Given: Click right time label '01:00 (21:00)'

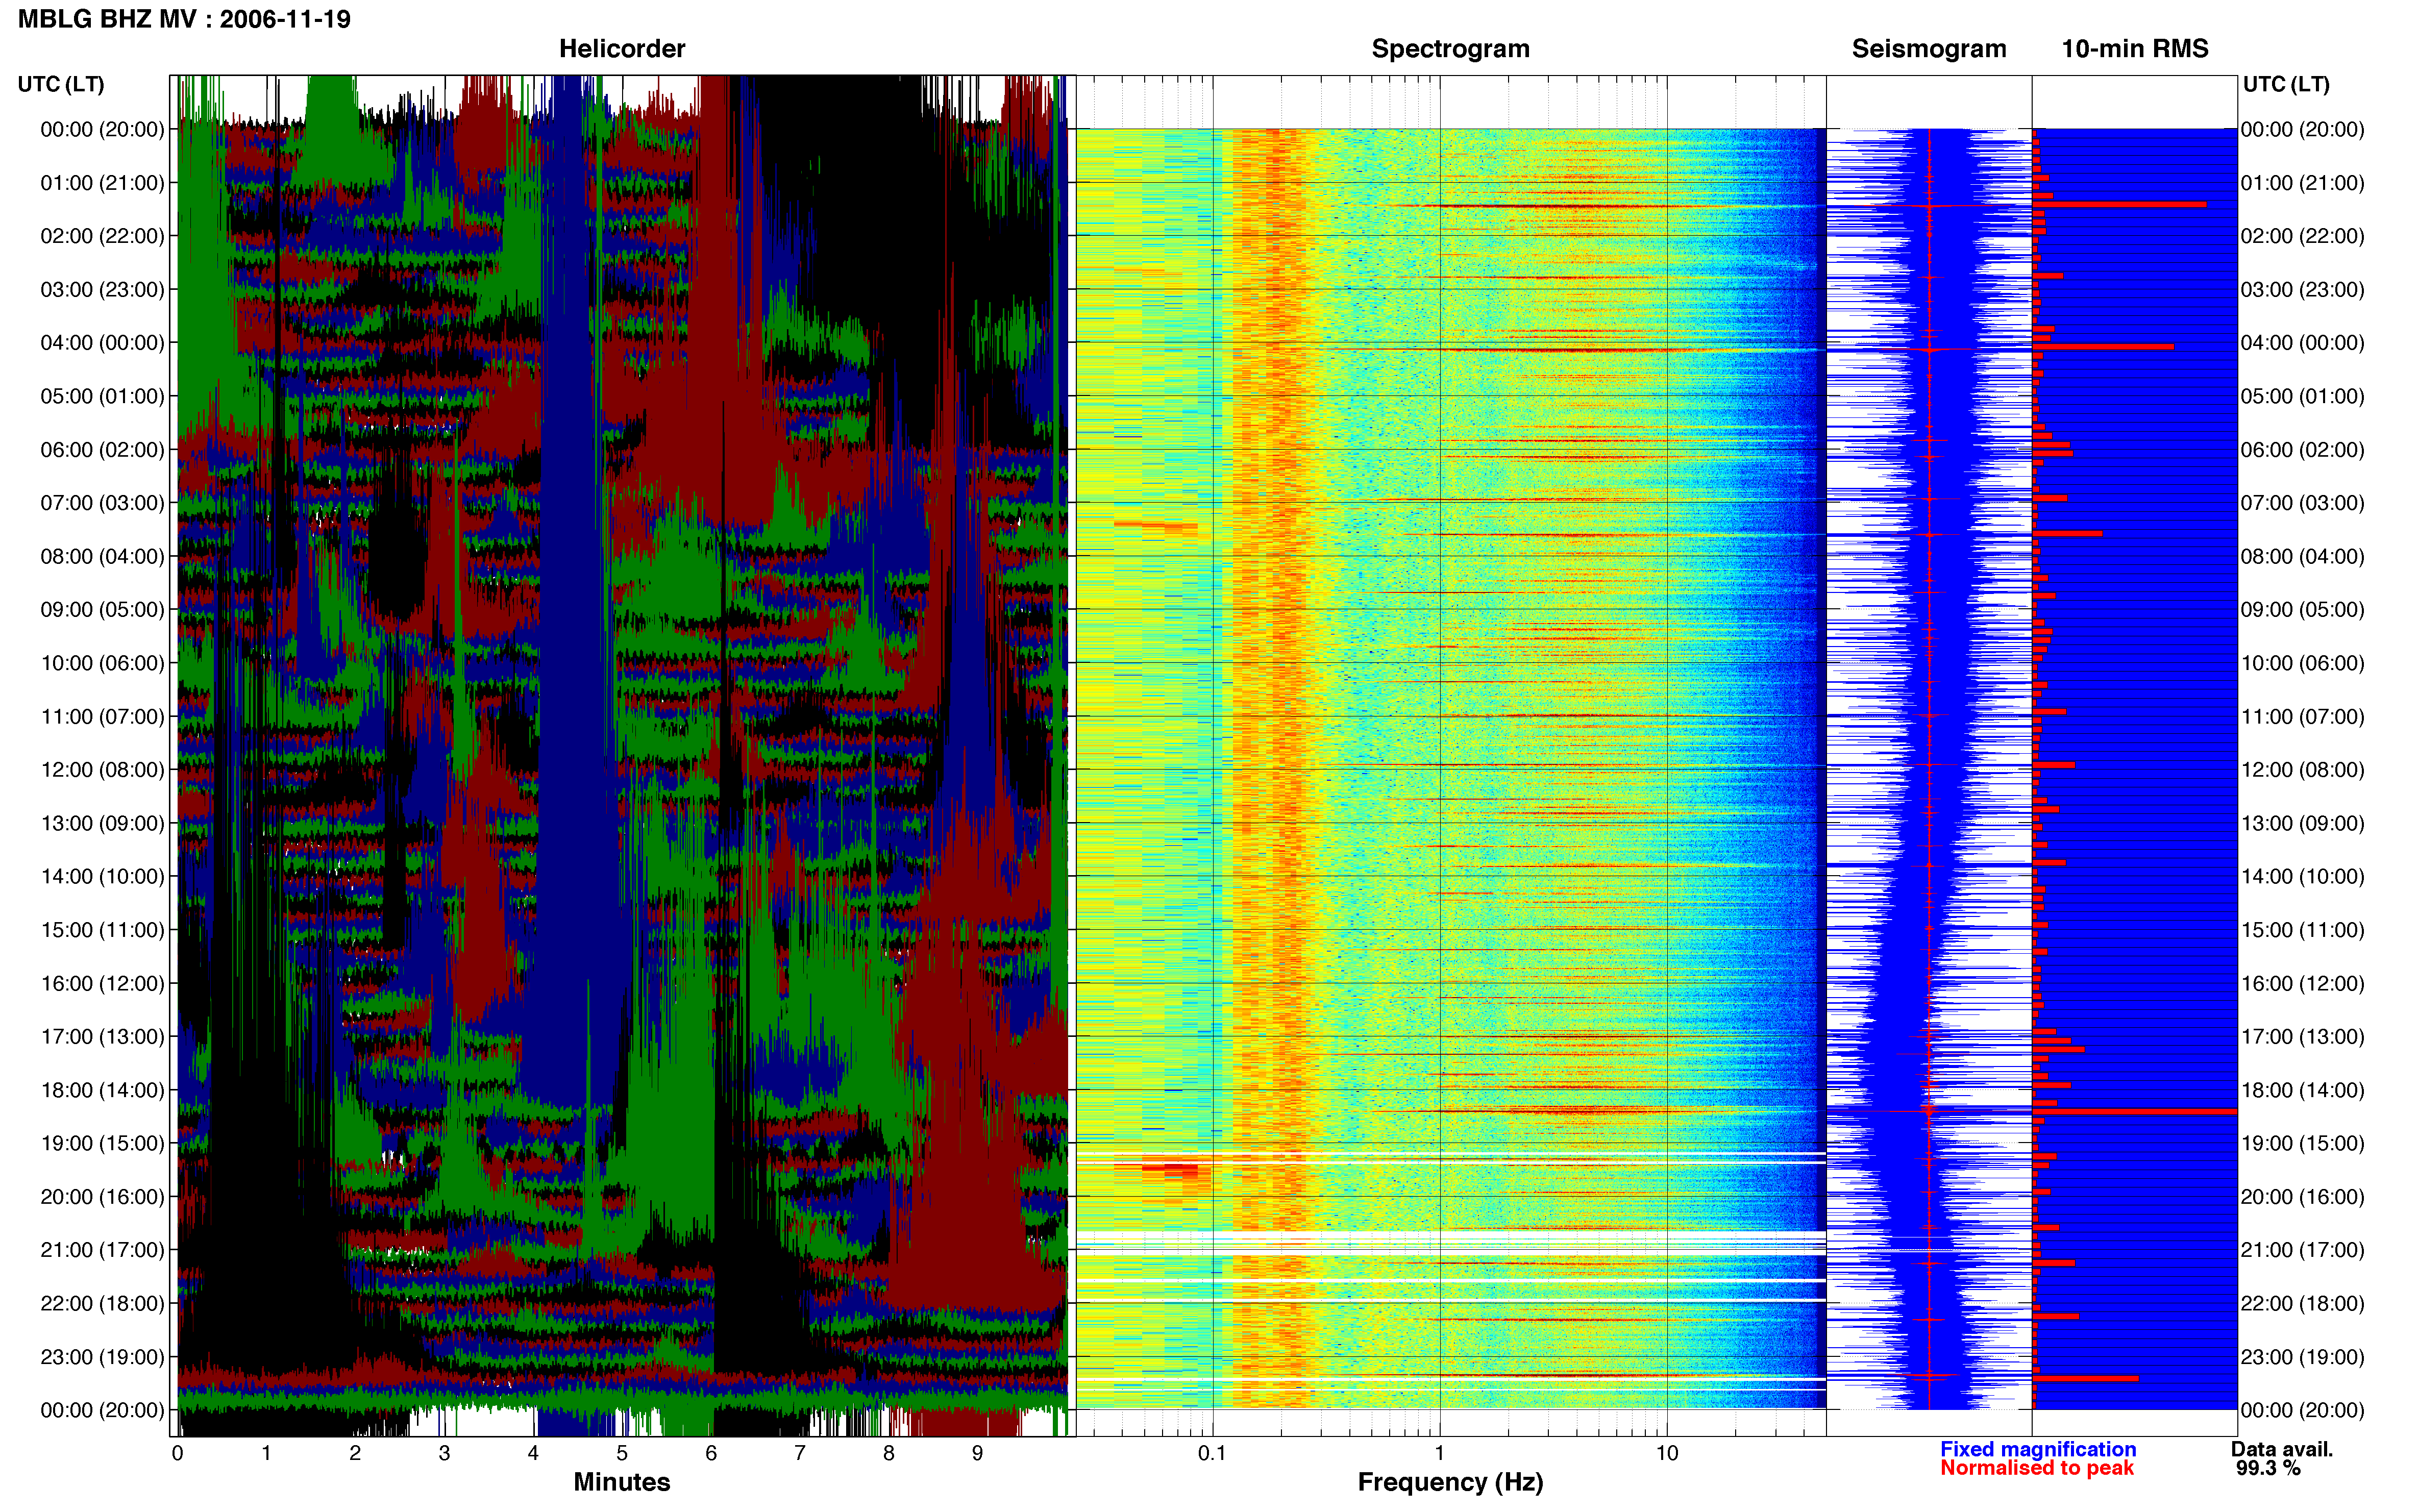Looking at the screenshot, I should coord(2302,183).
